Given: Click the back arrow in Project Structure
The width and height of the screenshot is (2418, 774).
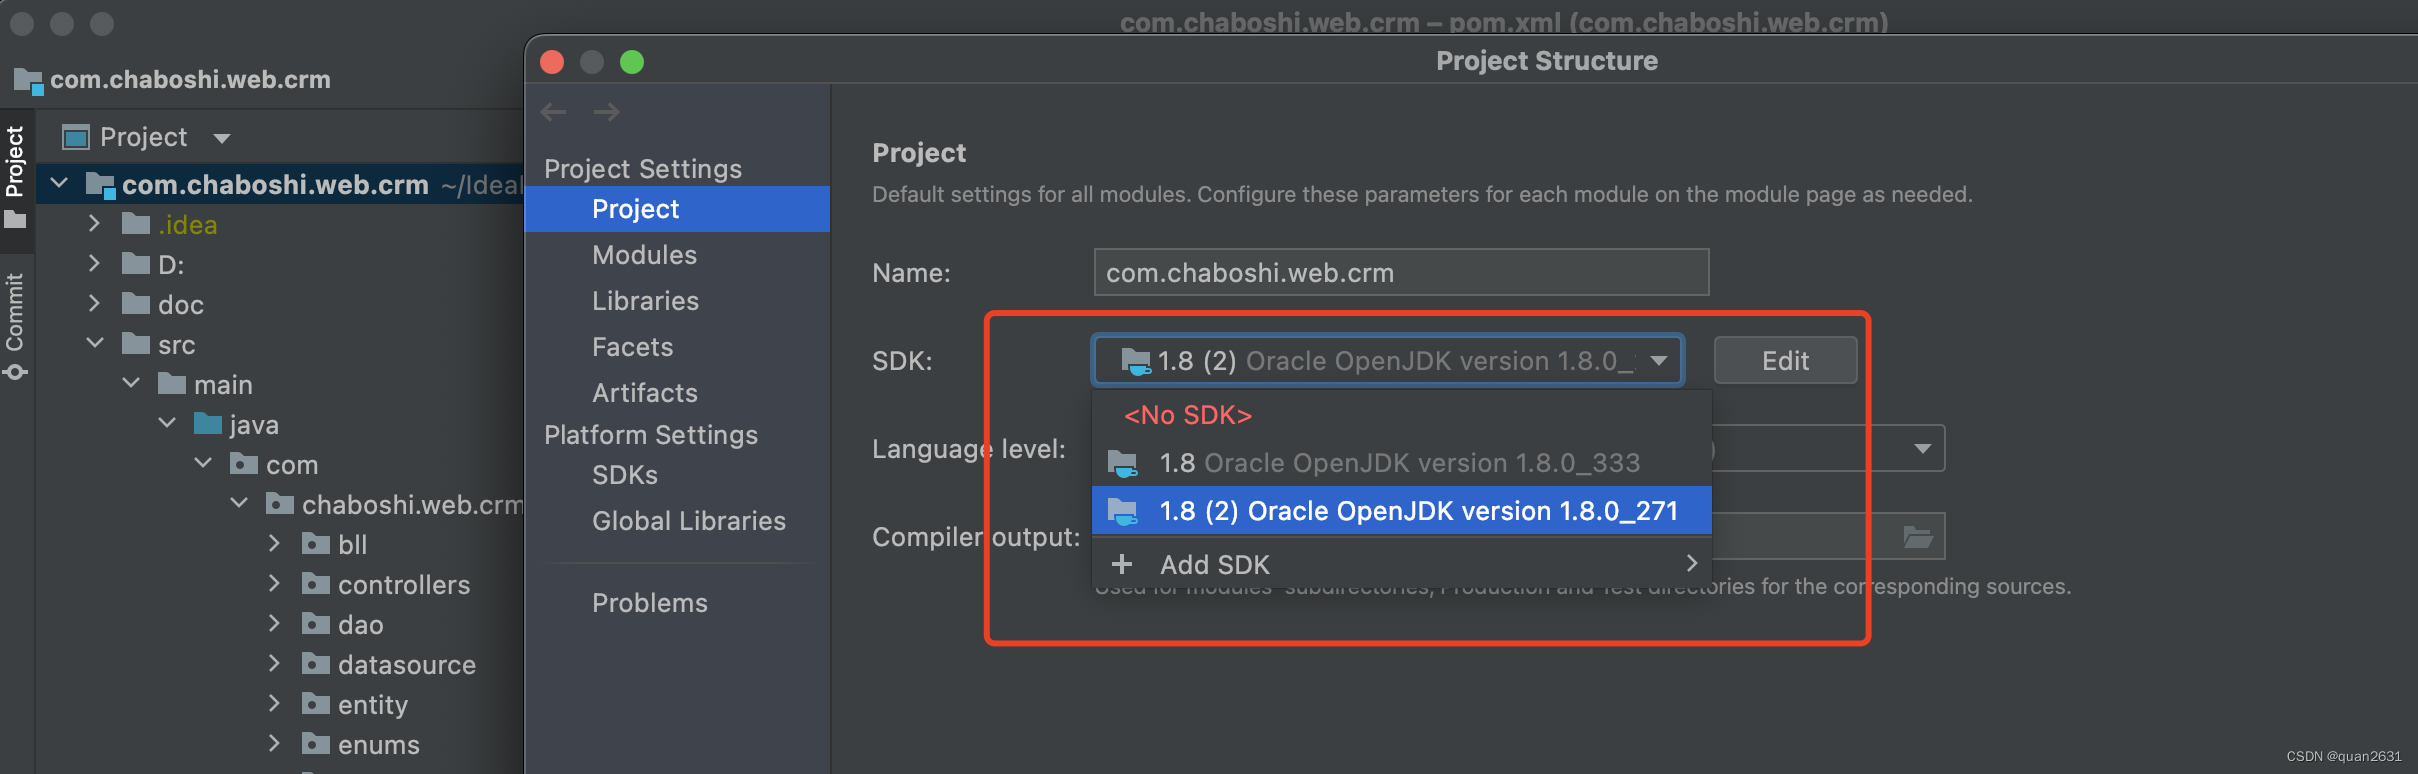Looking at the screenshot, I should point(553,112).
